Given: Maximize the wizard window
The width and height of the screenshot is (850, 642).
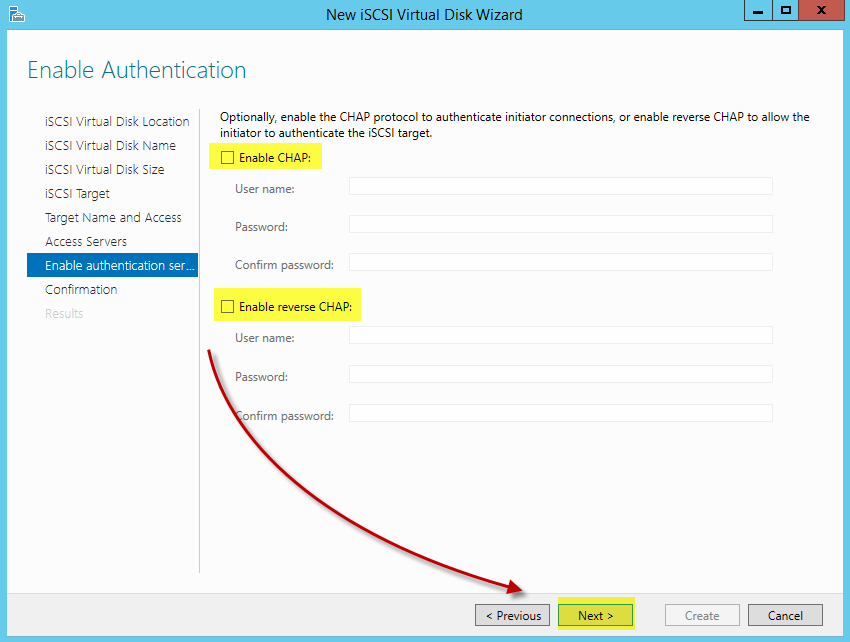Looking at the screenshot, I should tap(785, 10).
